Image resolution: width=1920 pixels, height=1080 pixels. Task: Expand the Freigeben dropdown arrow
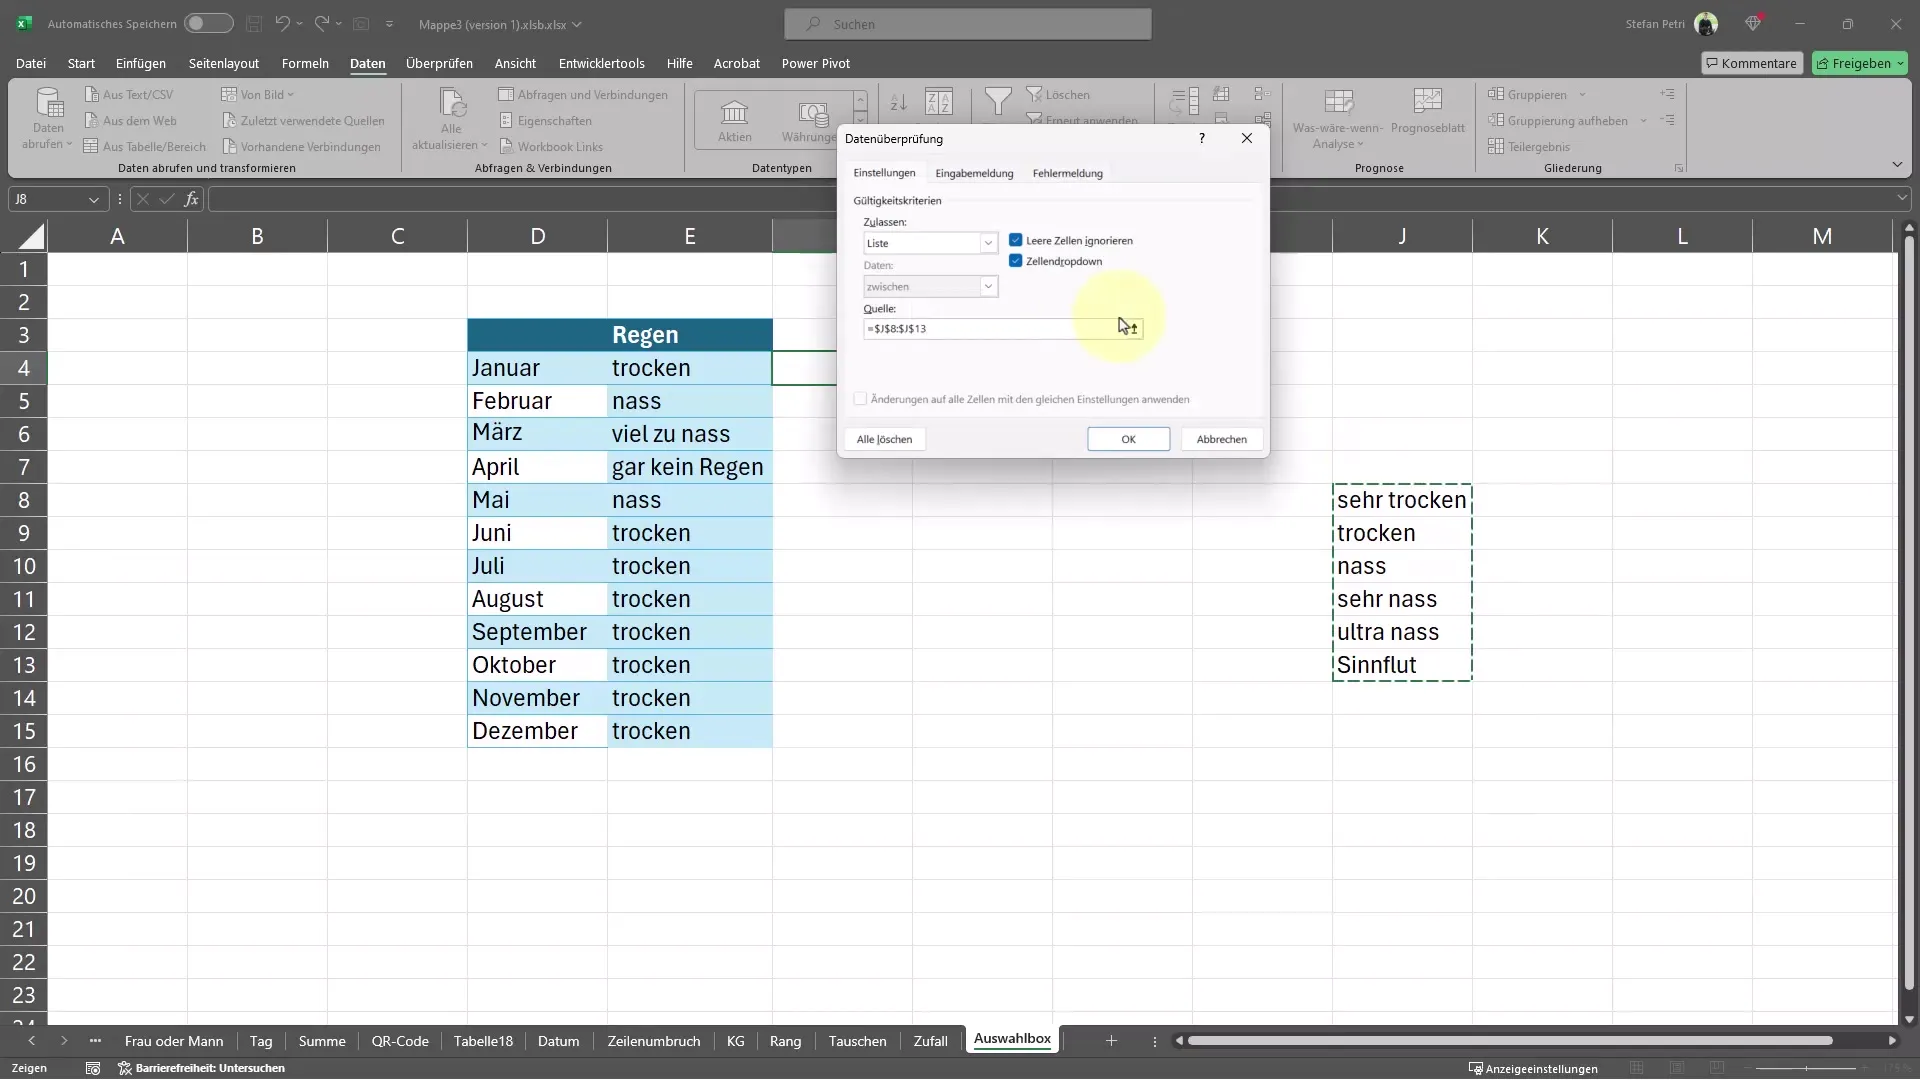pos(1900,63)
